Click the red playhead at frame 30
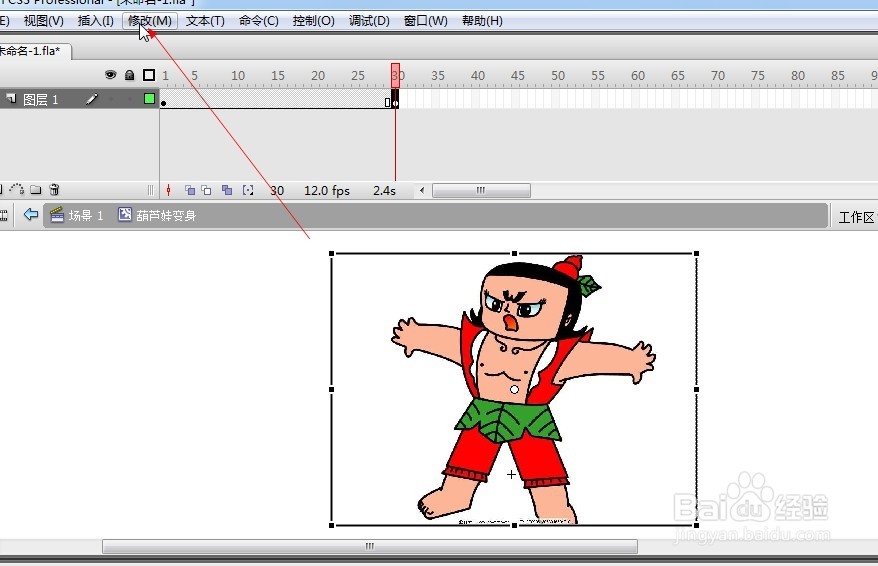Viewport: 878px width, 566px height. (x=395, y=75)
